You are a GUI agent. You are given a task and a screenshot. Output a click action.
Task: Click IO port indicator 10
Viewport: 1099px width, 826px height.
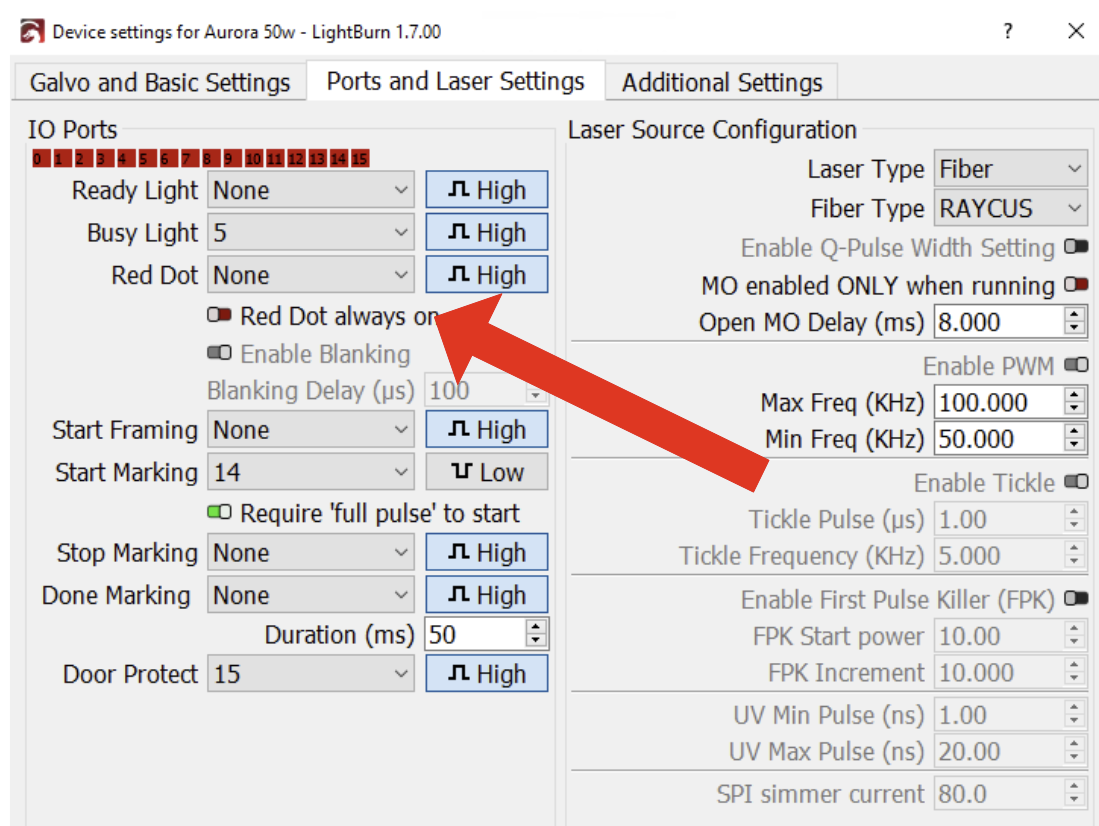(x=253, y=158)
